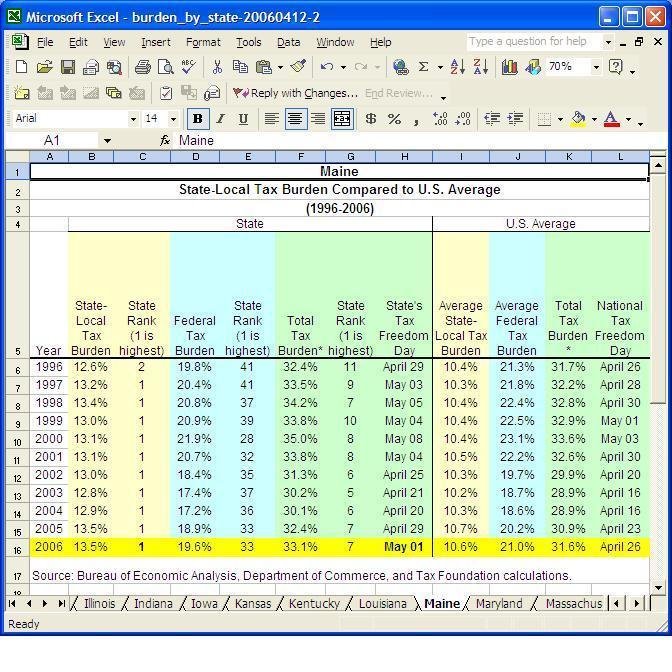Open the Borders dropdown arrow
Image resolution: width=672 pixels, height=672 pixels.
[x=560, y=119]
